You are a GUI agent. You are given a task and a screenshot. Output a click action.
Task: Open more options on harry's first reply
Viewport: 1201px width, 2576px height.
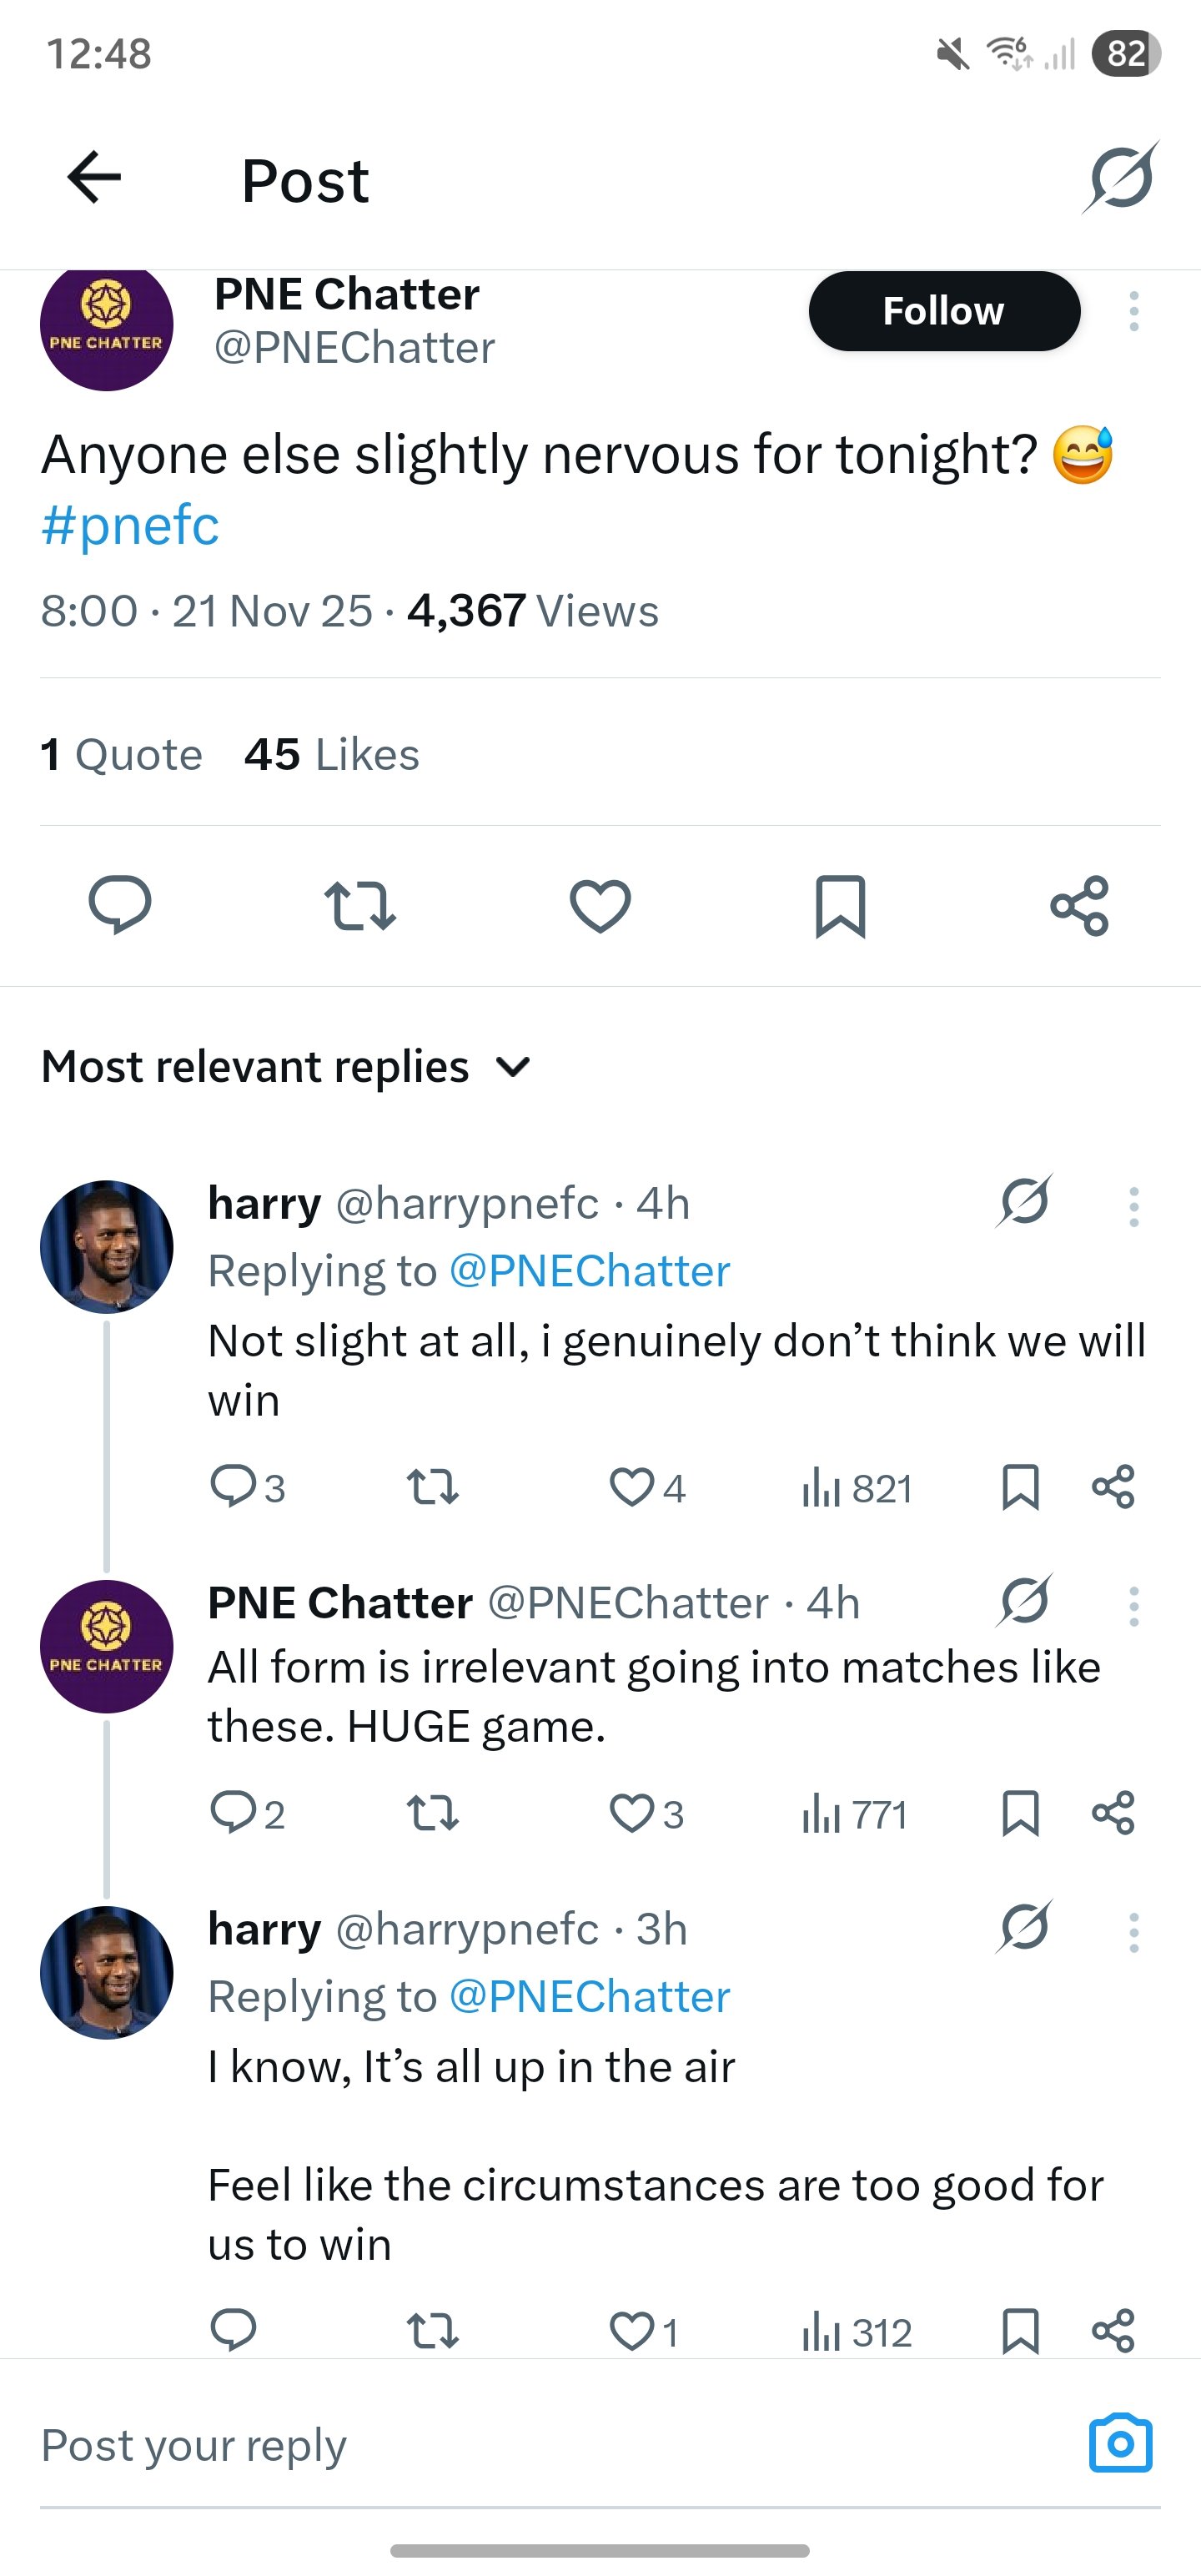point(1133,1207)
